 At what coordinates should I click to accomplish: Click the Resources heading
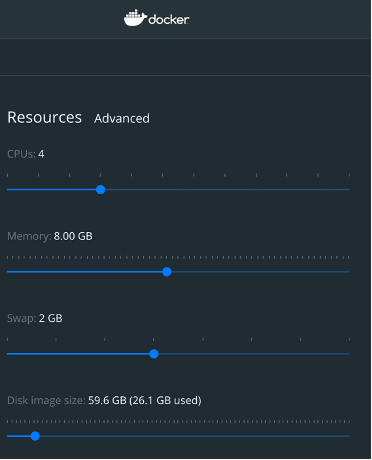pyautogui.click(x=44, y=117)
